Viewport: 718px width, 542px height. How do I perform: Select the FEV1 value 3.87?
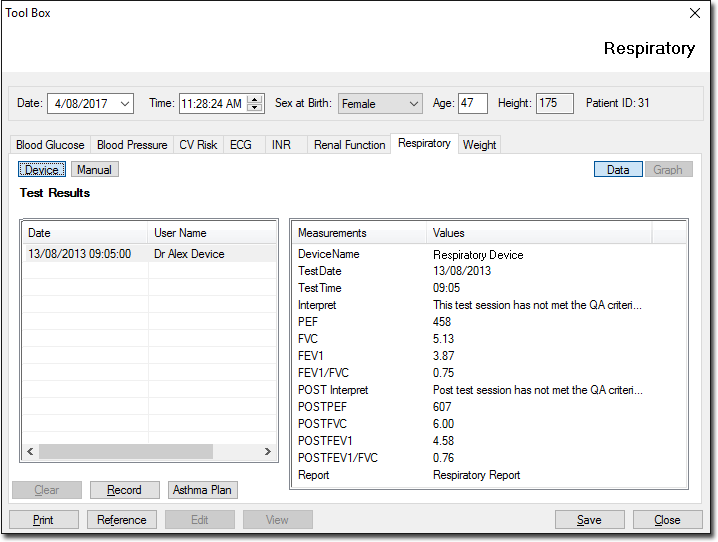[x=443, y=356]
